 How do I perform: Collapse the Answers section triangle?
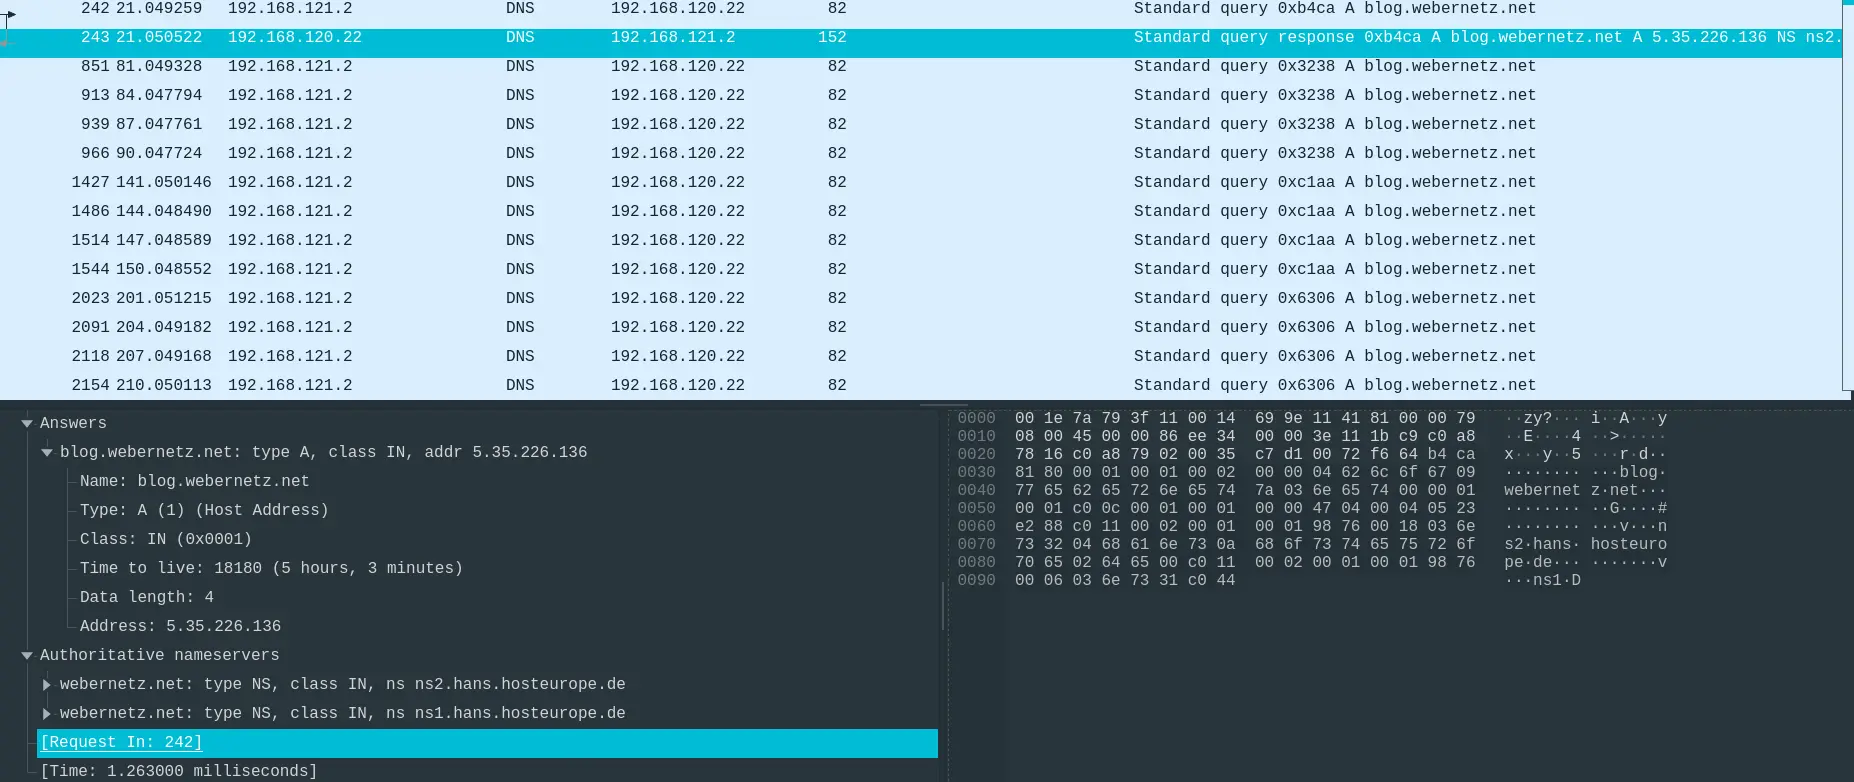pyautogui.click(x=27, y=424)
